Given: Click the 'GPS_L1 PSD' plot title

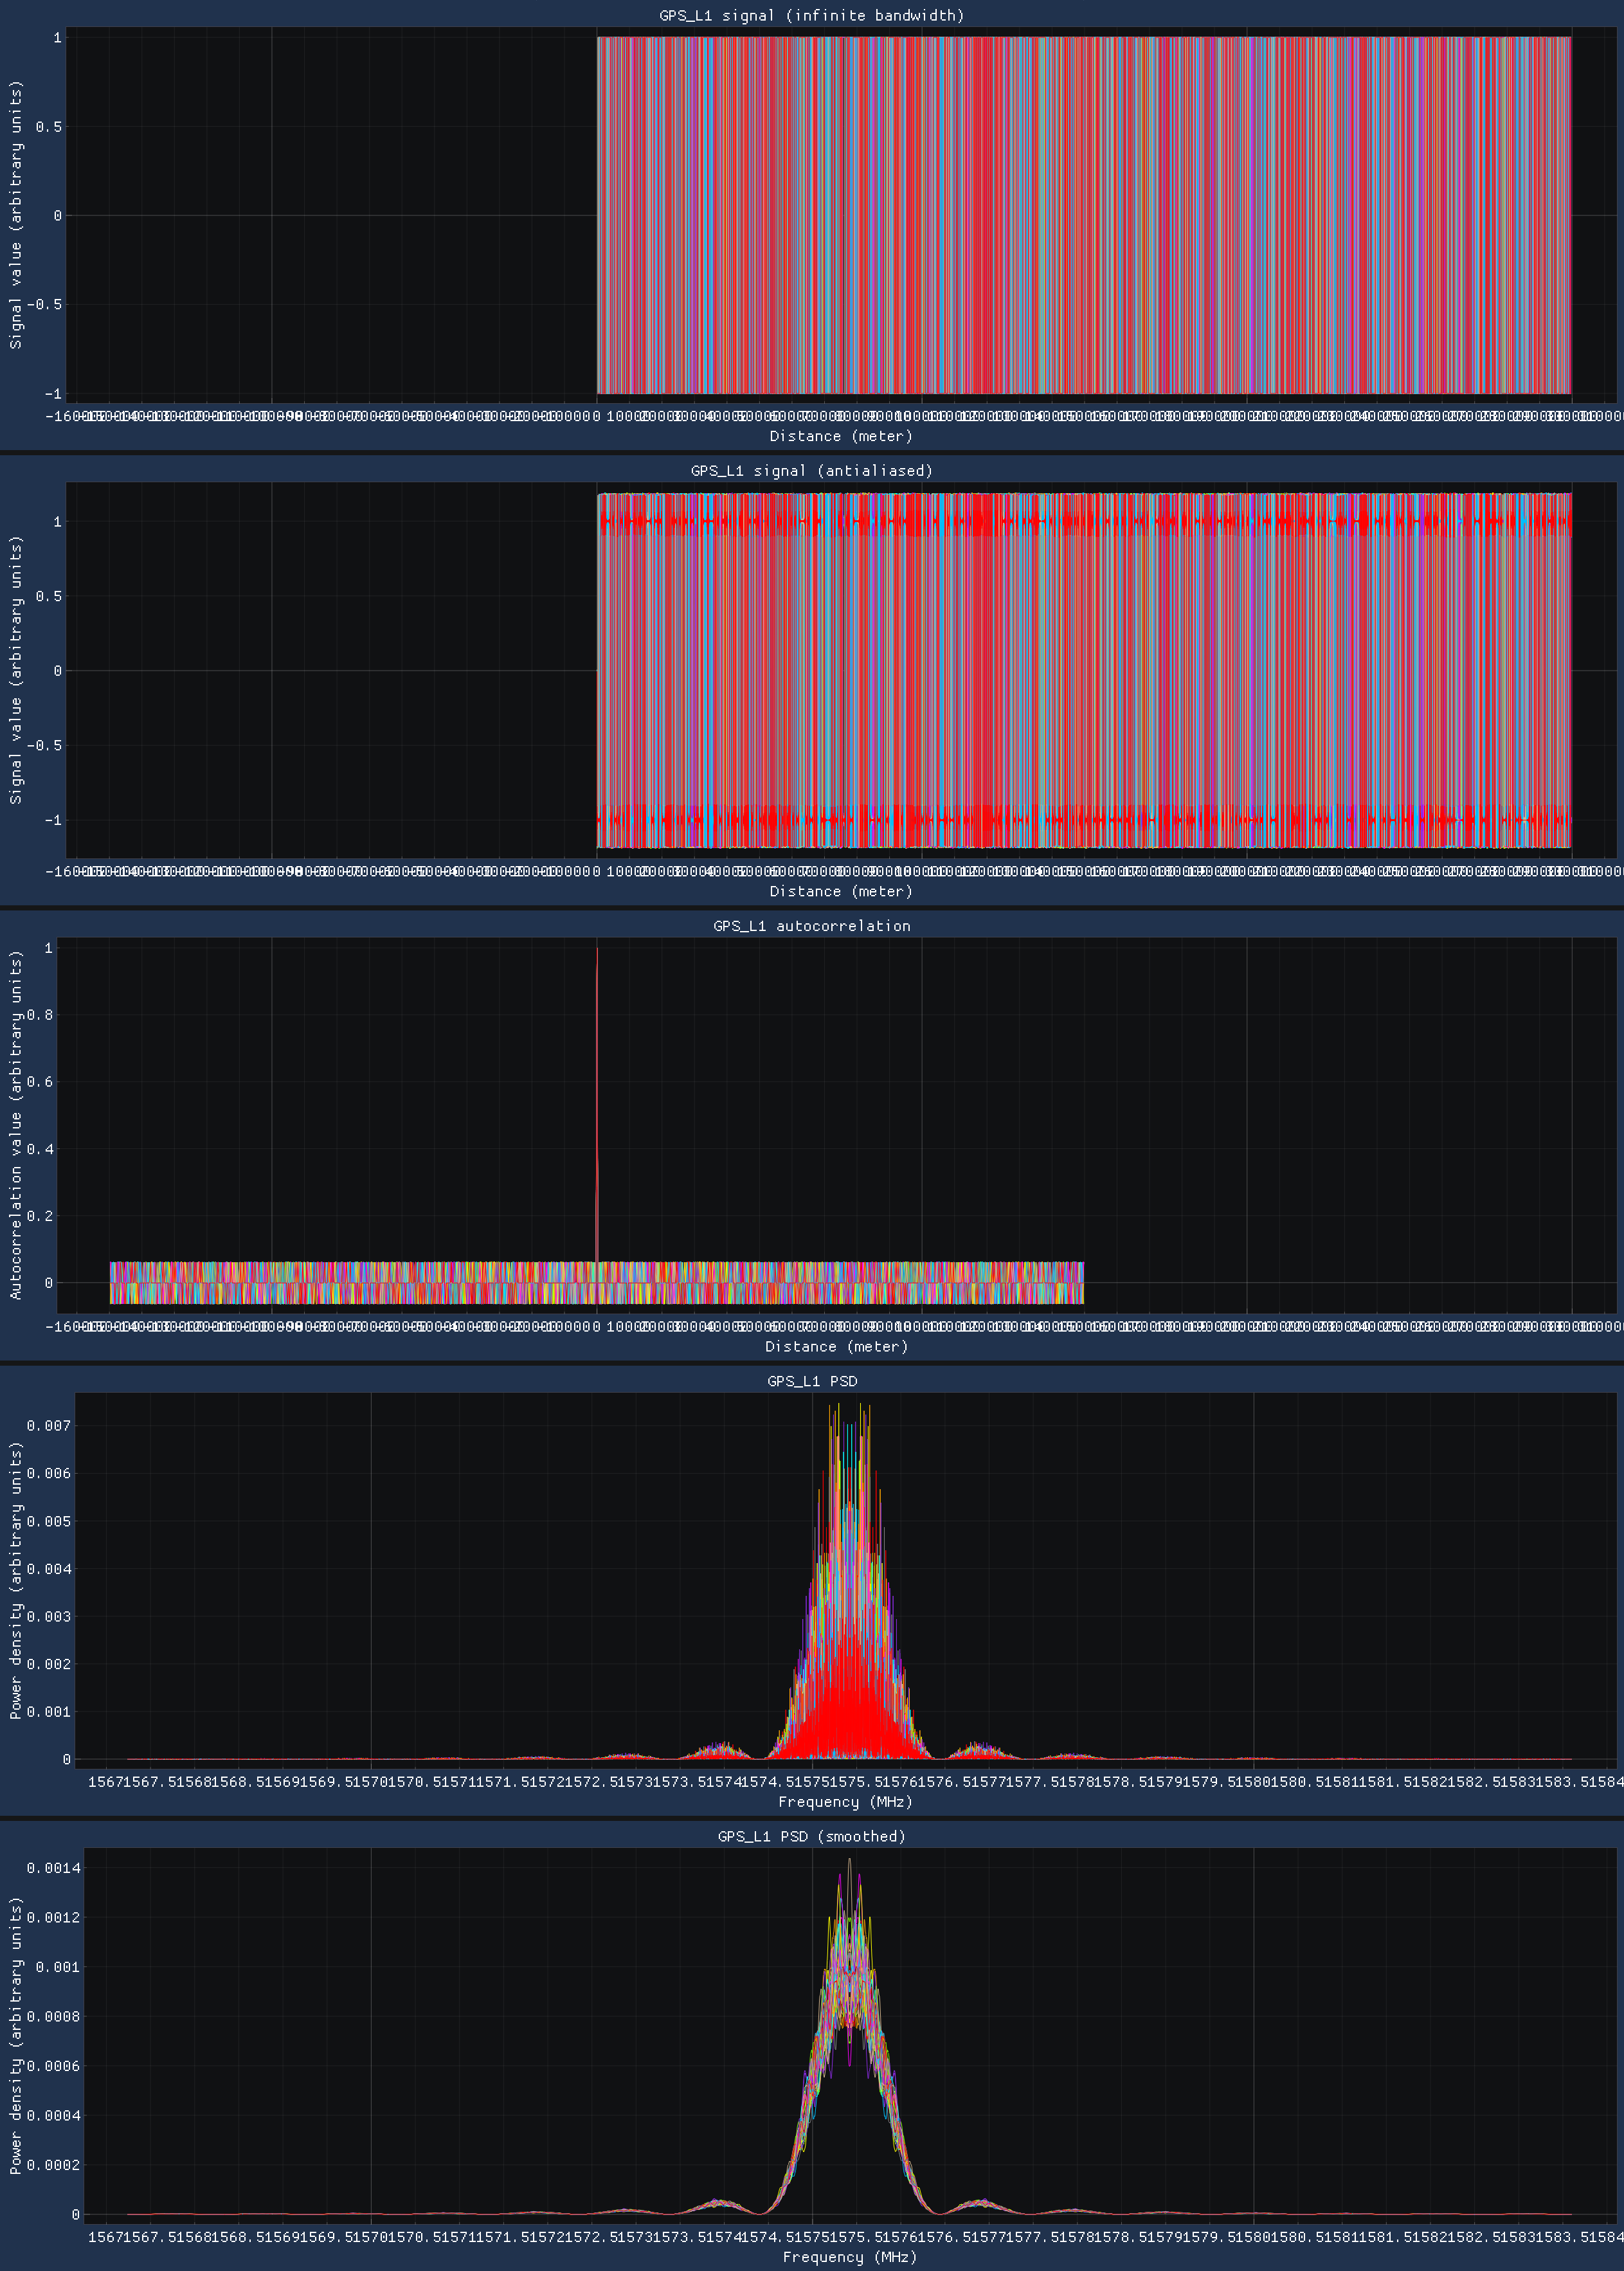Looking at the screenshot, I should pyautogui.click(x=811, y=1381).
